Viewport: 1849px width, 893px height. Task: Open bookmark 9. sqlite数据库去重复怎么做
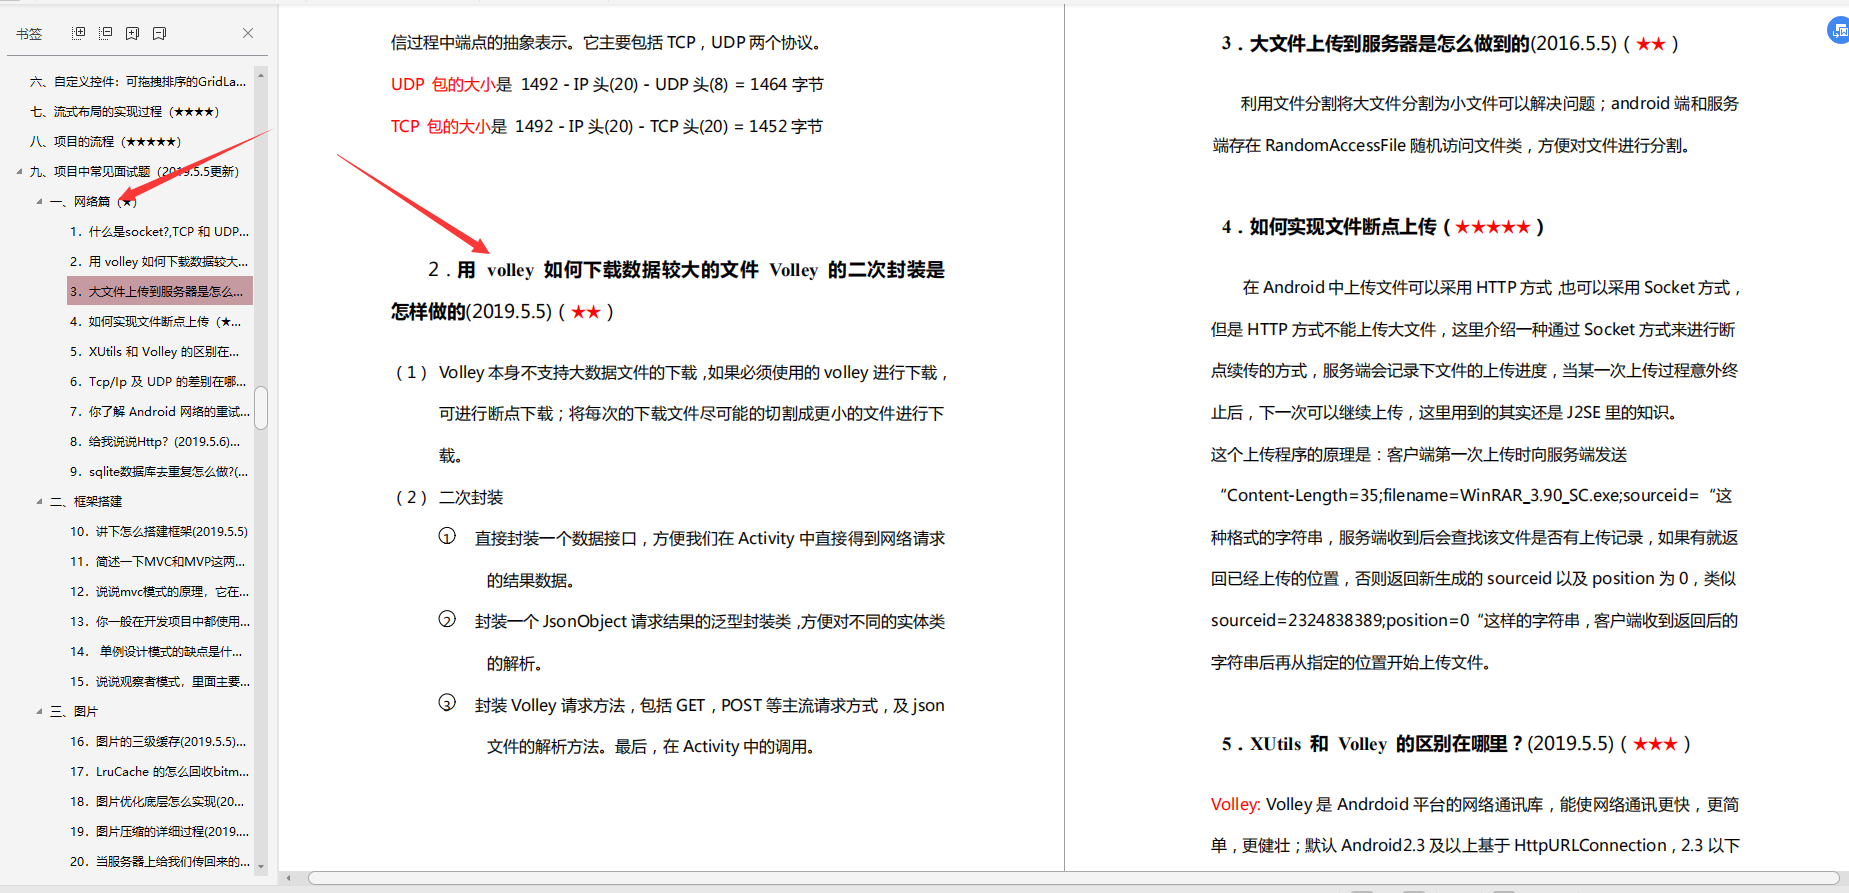pyautogui.click(x=159, y=471)
